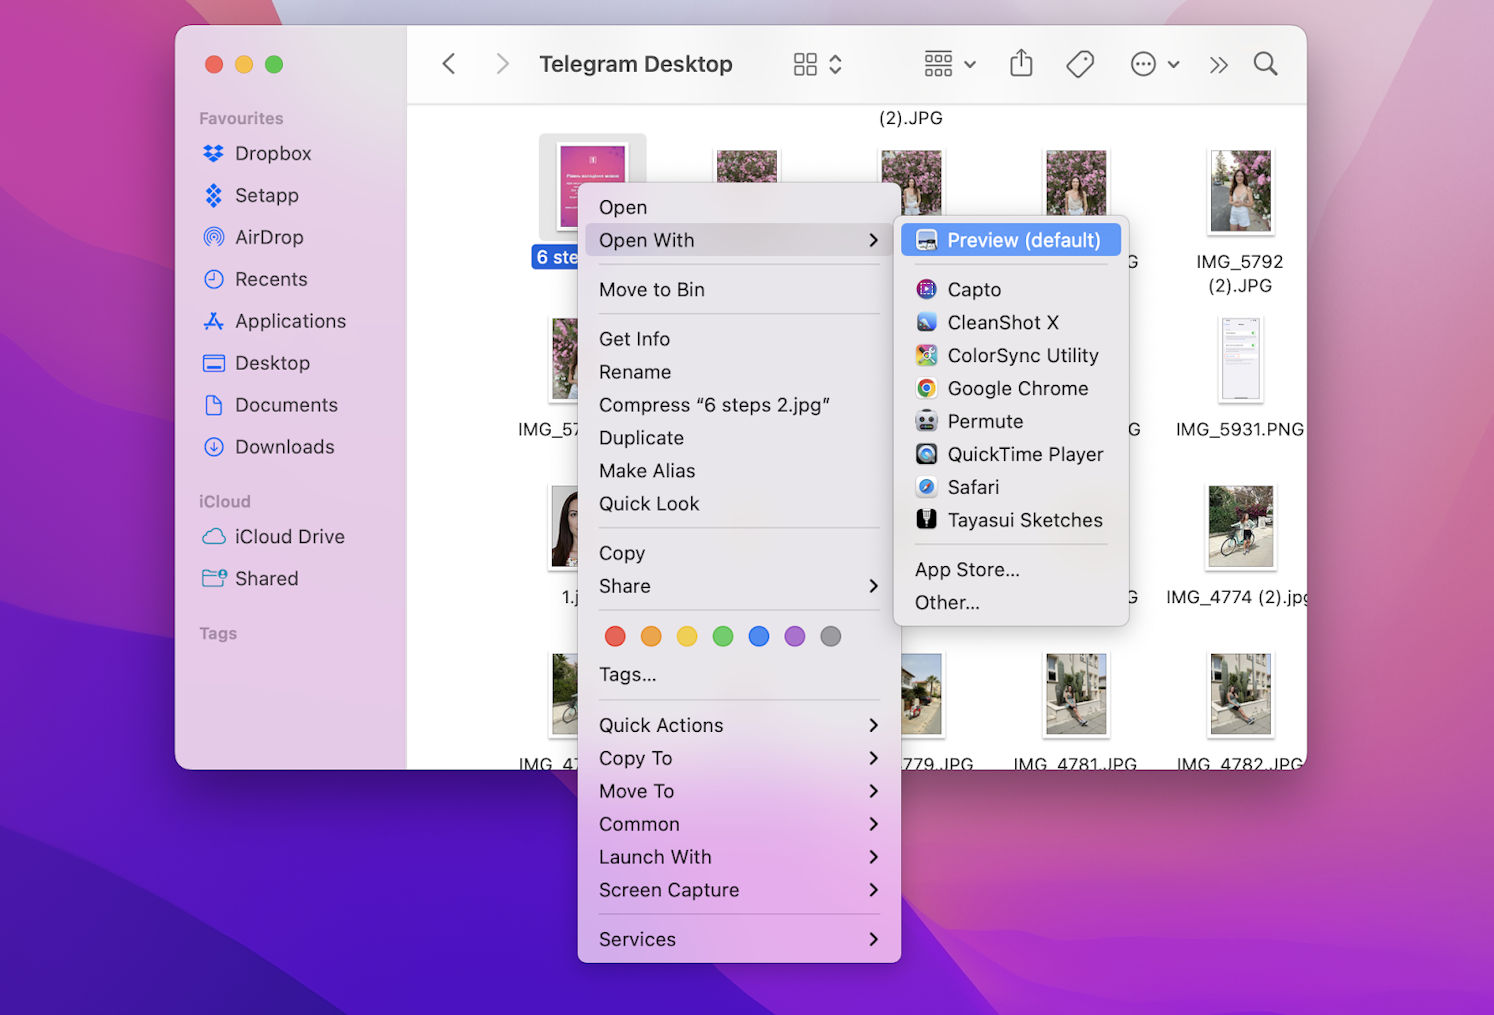
Task: Expand the Services submenu
Action: coord(637,939)
